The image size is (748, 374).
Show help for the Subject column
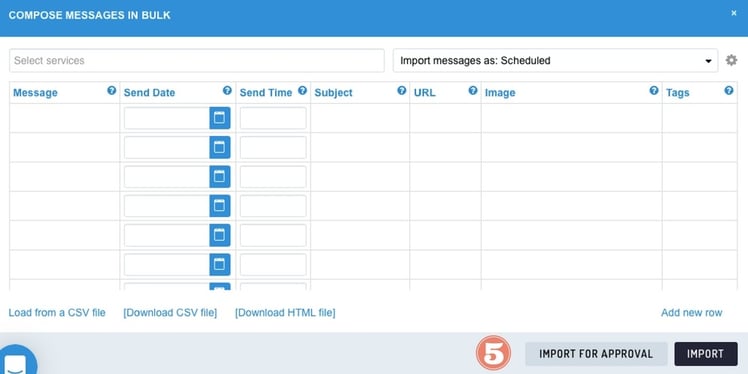(x=402, y=91)
